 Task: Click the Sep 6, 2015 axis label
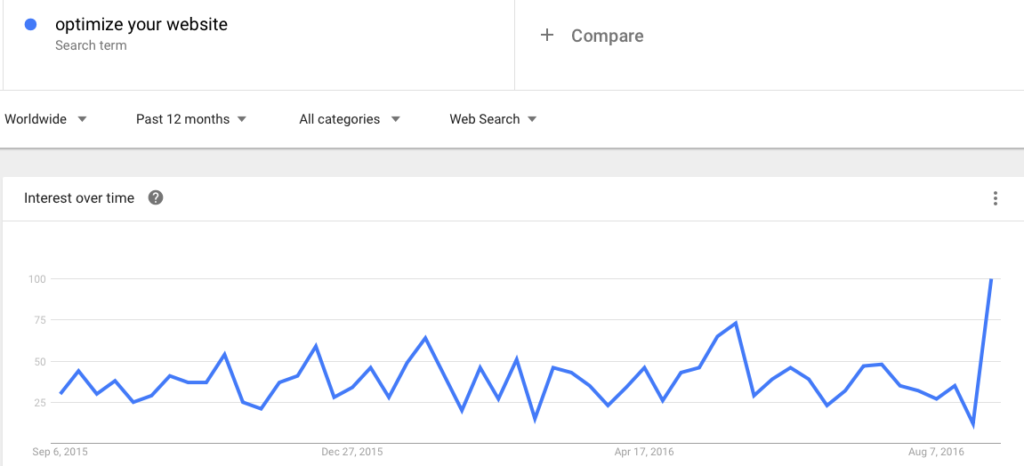[x=60, y=452]
